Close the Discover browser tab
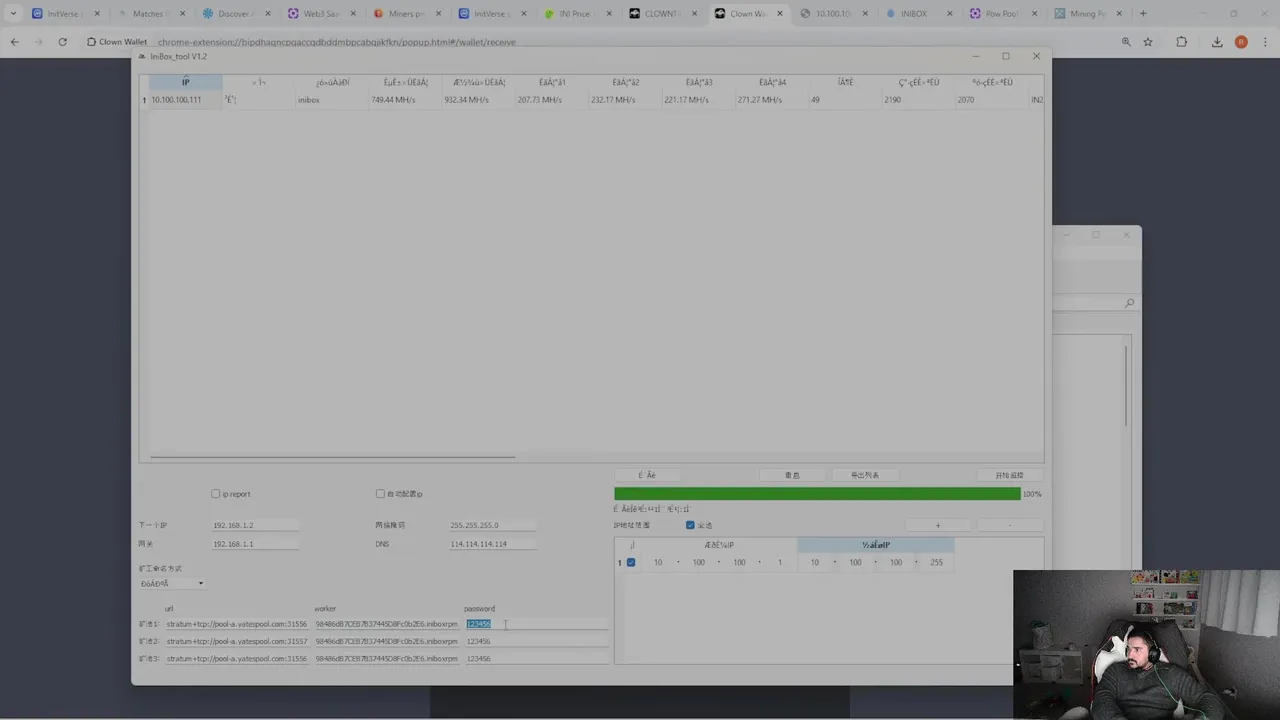Screen dimensions: 1280x720 268,14
